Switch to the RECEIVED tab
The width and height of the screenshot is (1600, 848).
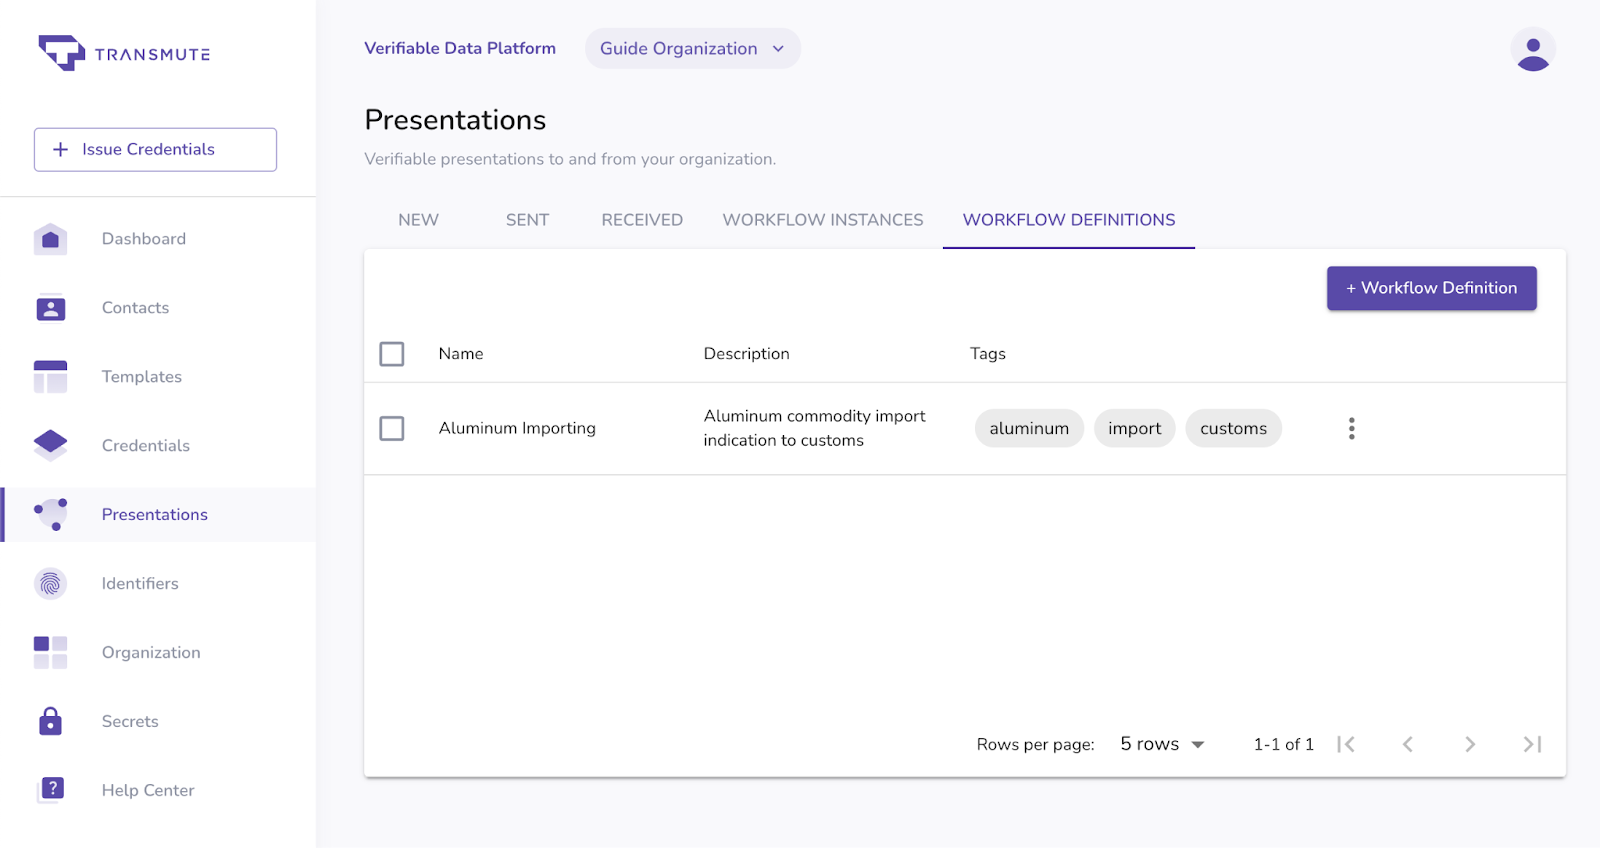(642, 220)
